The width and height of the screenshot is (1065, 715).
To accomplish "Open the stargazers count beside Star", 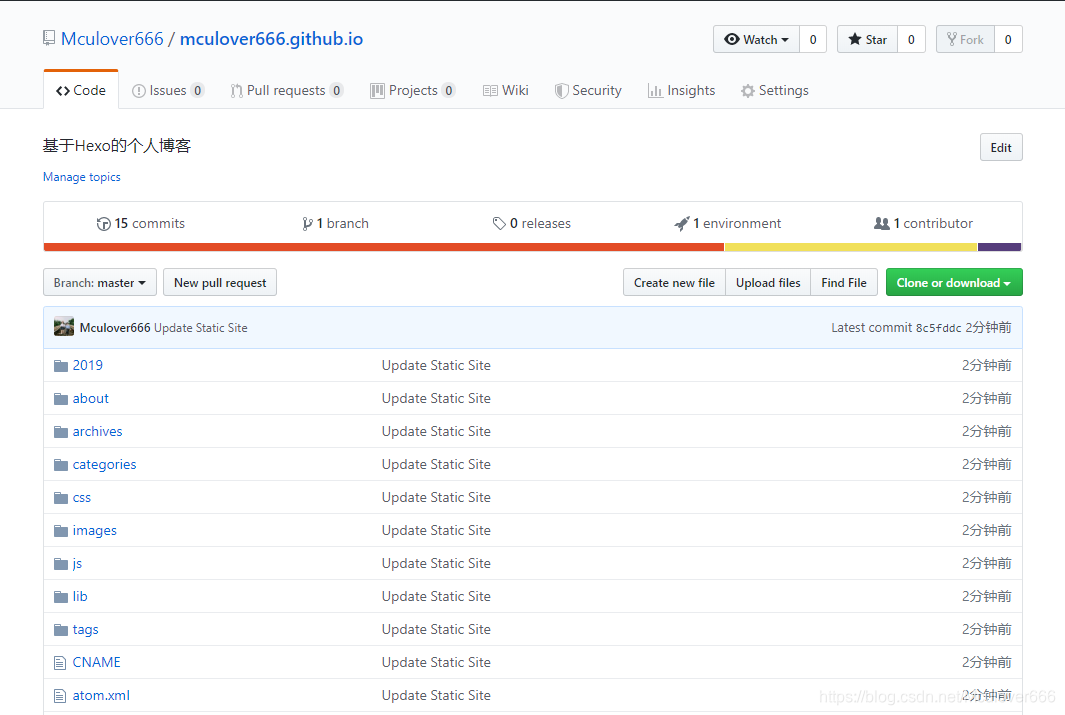I will coord(911,39).
